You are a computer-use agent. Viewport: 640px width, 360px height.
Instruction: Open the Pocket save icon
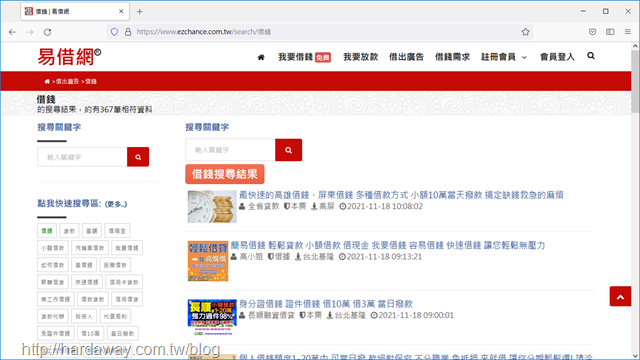pyautogui.click(x=592, y=32)
